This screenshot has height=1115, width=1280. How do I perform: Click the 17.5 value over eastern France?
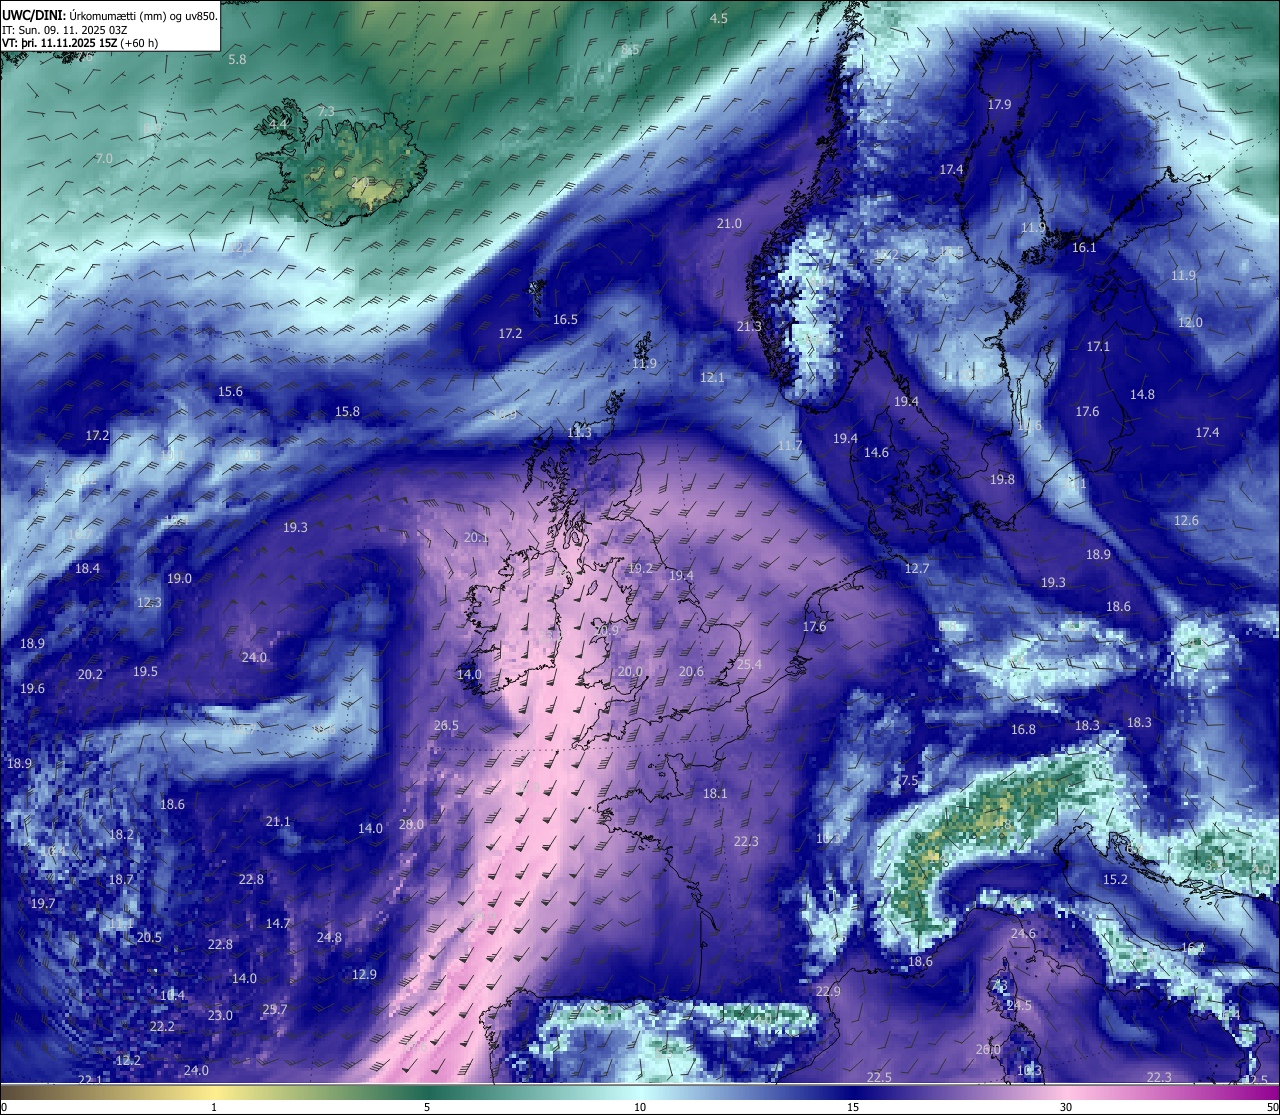906,781
